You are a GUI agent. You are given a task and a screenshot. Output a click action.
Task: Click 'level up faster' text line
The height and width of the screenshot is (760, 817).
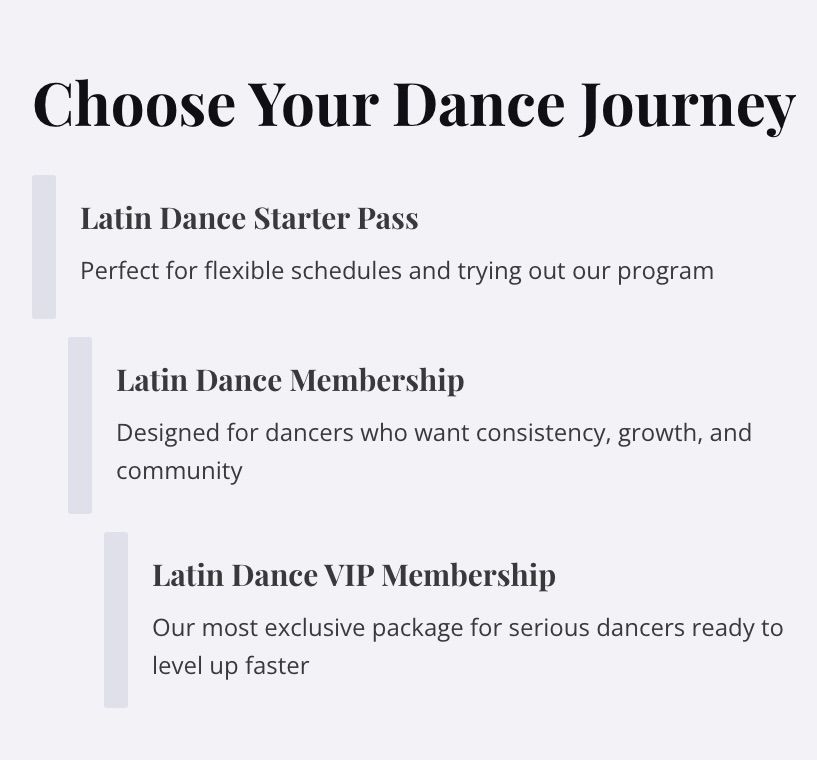tap(231, 666)
